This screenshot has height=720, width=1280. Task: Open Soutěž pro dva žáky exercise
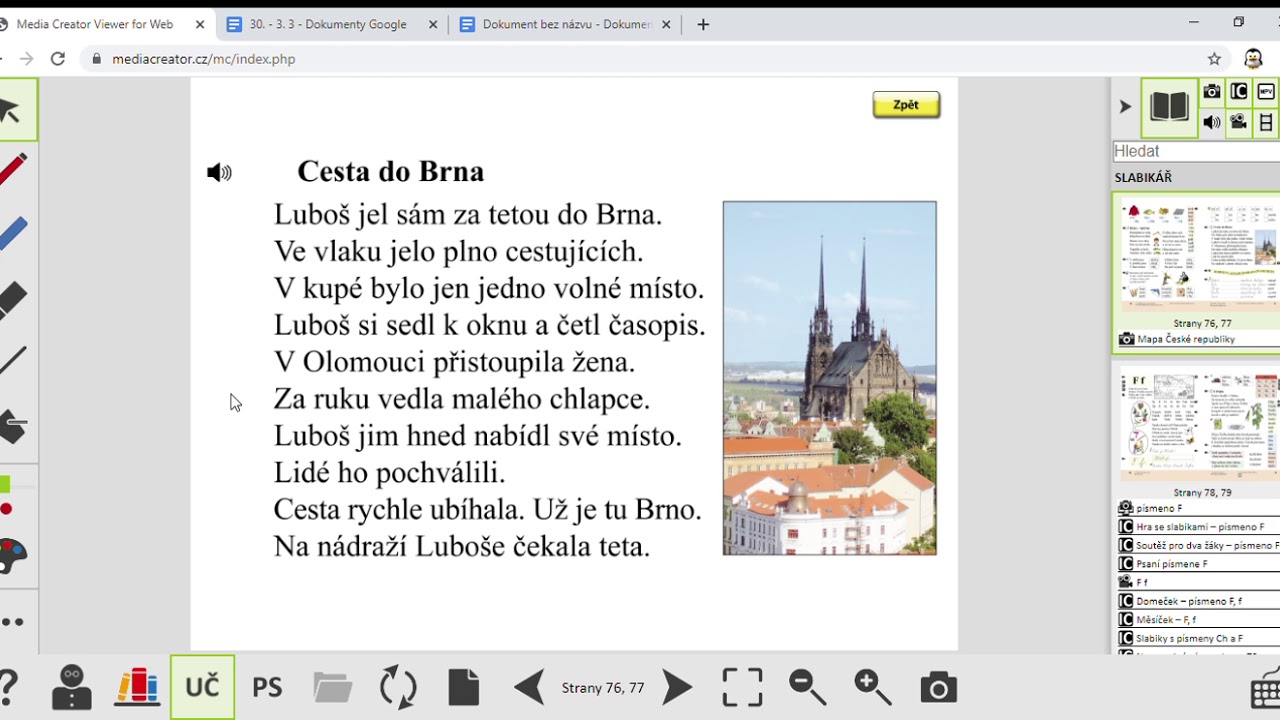1198,546
